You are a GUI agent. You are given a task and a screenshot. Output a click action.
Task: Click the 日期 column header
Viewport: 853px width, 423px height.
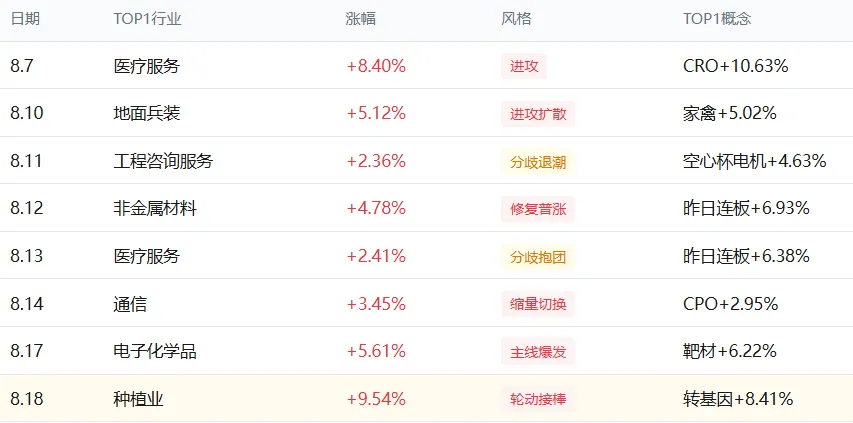pyautogui.click(x=25, y=19)
